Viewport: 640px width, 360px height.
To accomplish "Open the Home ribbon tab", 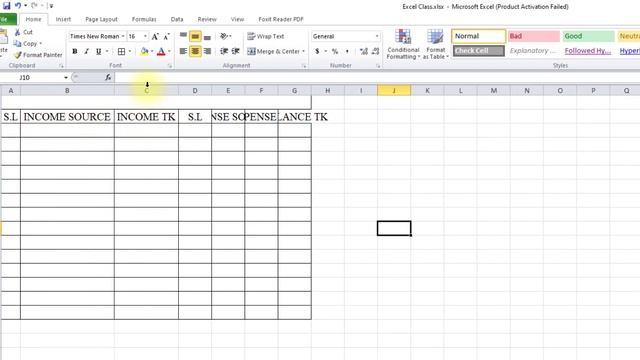I will click(33, 19).
